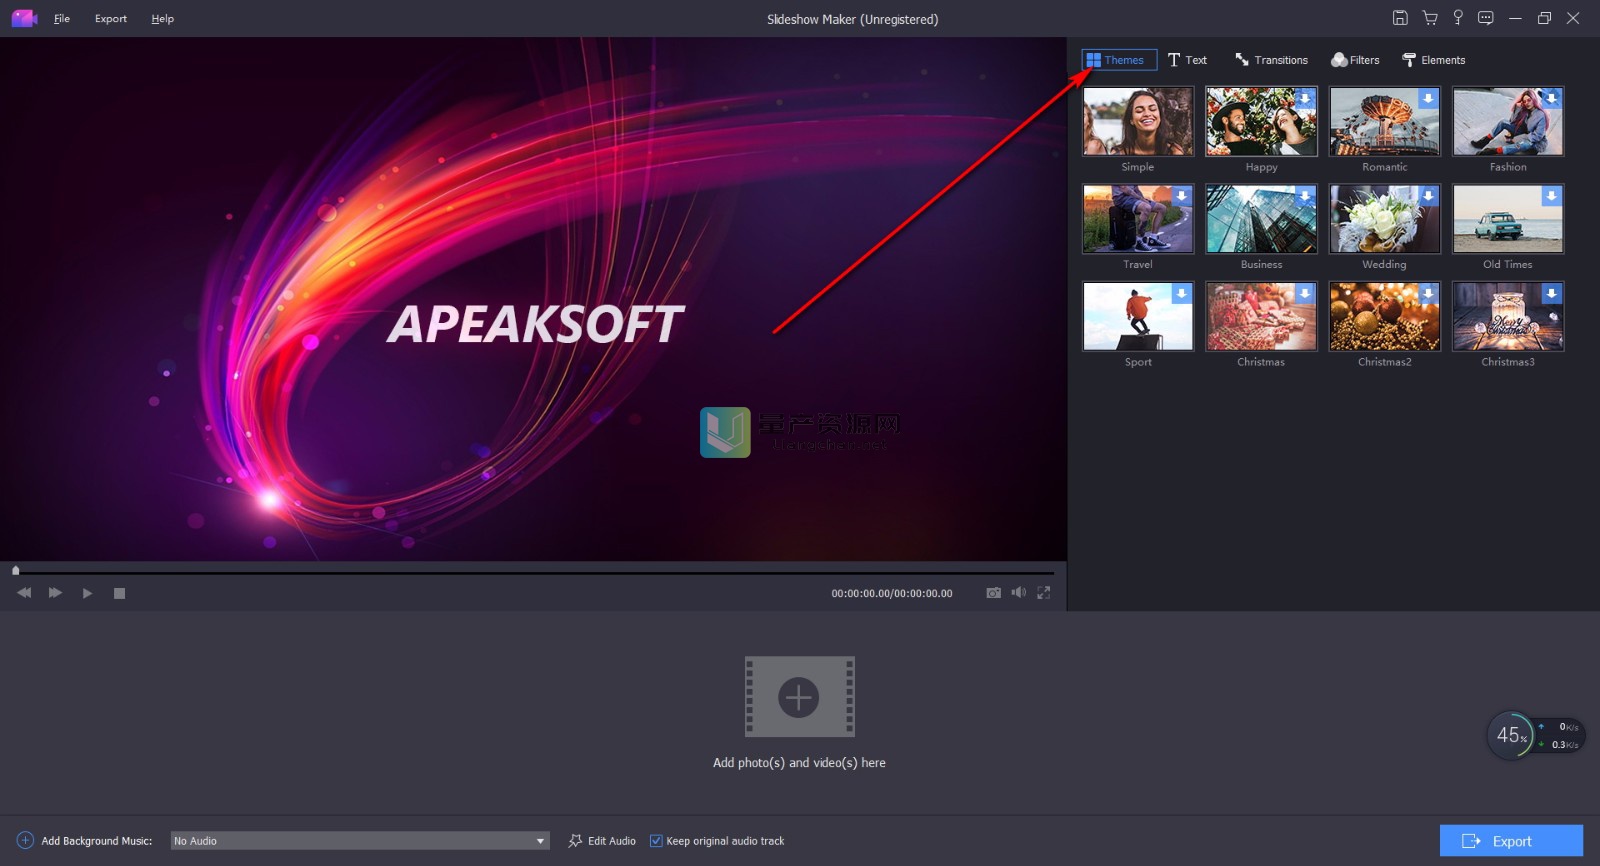This screenshot has width=1600, height=866.
Task: Select the Travel theme thumbnail
Action: point(1138,218)
